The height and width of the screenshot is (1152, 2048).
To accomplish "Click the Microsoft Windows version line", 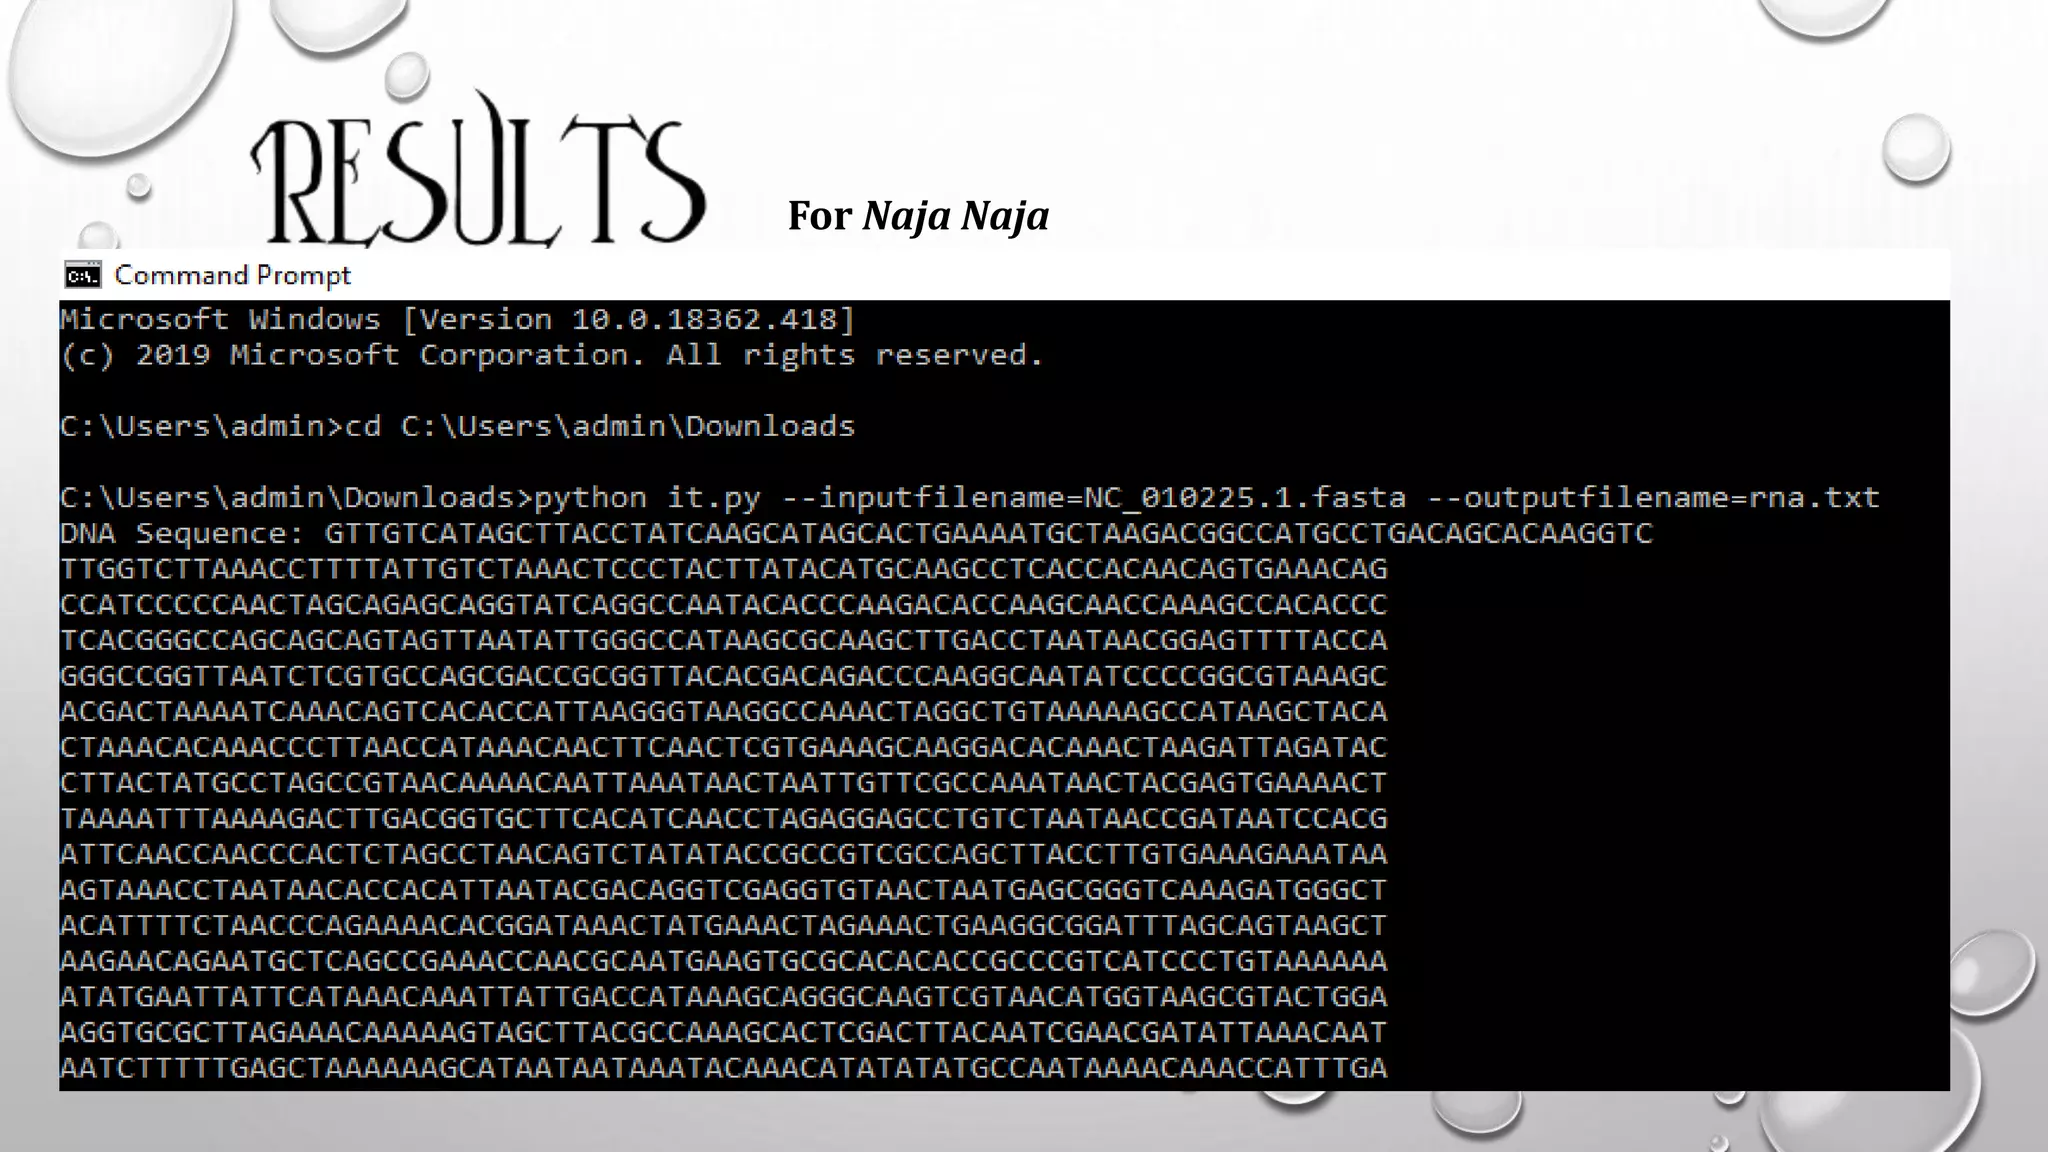I will [458, 320].
